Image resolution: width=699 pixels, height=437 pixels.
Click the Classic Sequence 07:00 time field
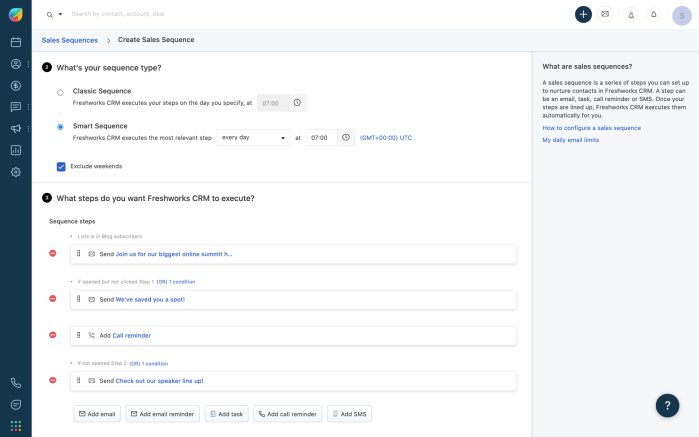click(x=273, y=103)
